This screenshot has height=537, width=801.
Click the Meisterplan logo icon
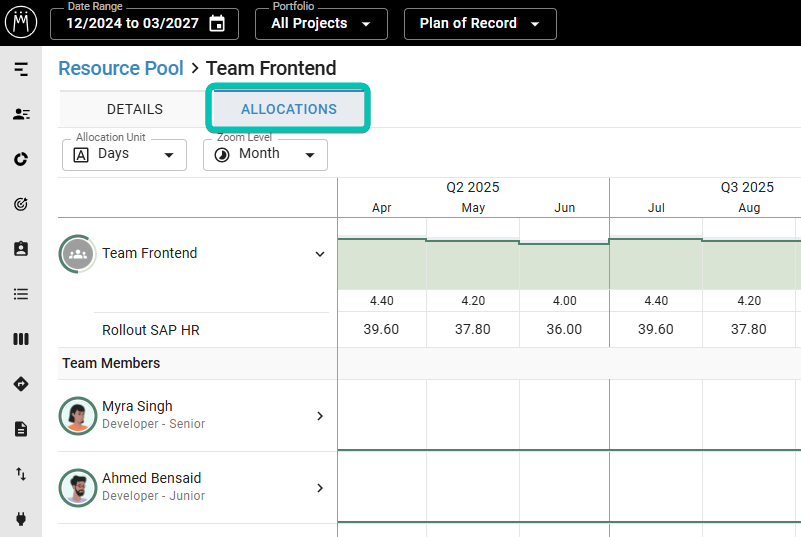21,22
